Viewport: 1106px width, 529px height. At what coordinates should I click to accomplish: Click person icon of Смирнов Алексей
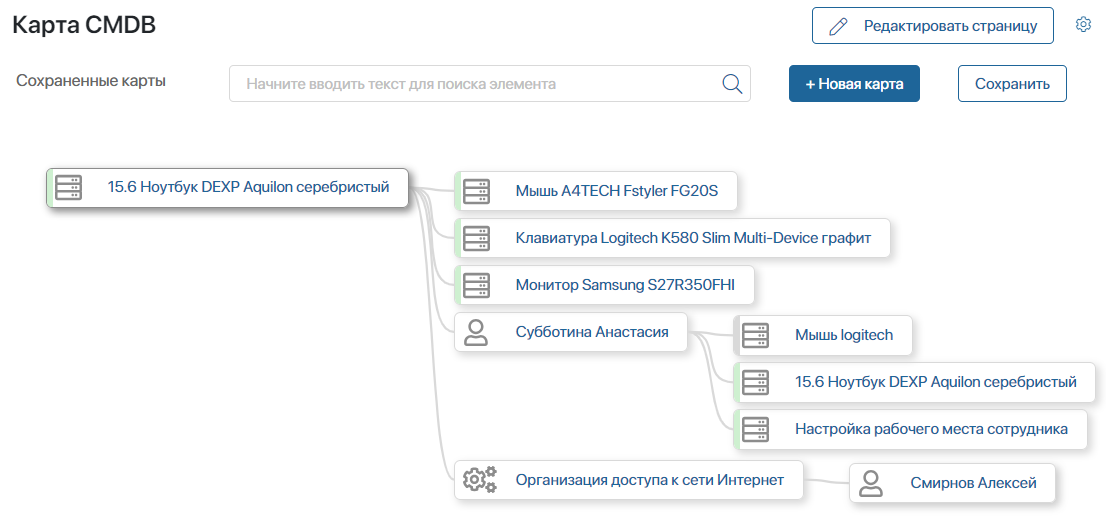click(871, 483)
